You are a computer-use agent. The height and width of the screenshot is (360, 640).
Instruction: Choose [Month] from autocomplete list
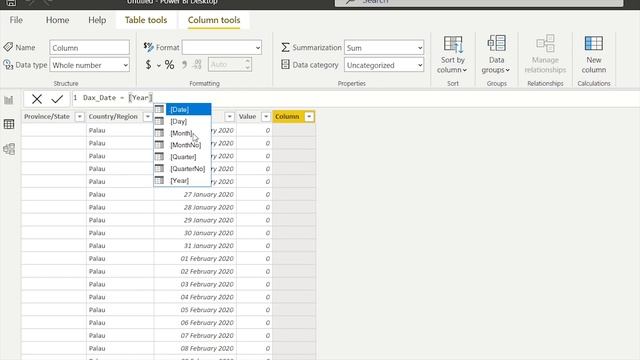(x=182, y=133)
